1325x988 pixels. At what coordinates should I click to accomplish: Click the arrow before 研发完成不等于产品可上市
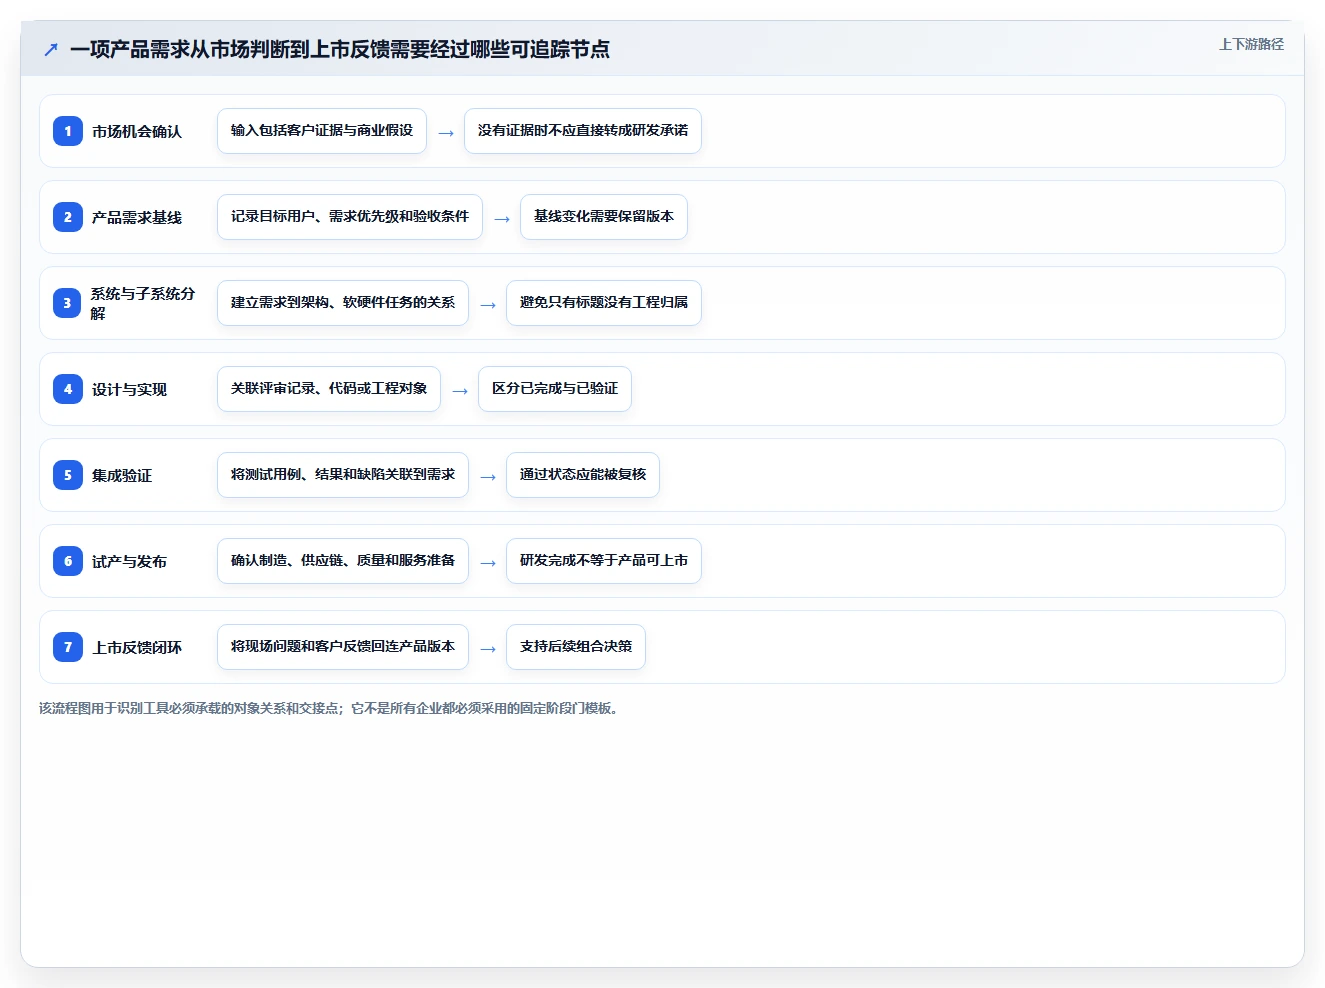488,563
